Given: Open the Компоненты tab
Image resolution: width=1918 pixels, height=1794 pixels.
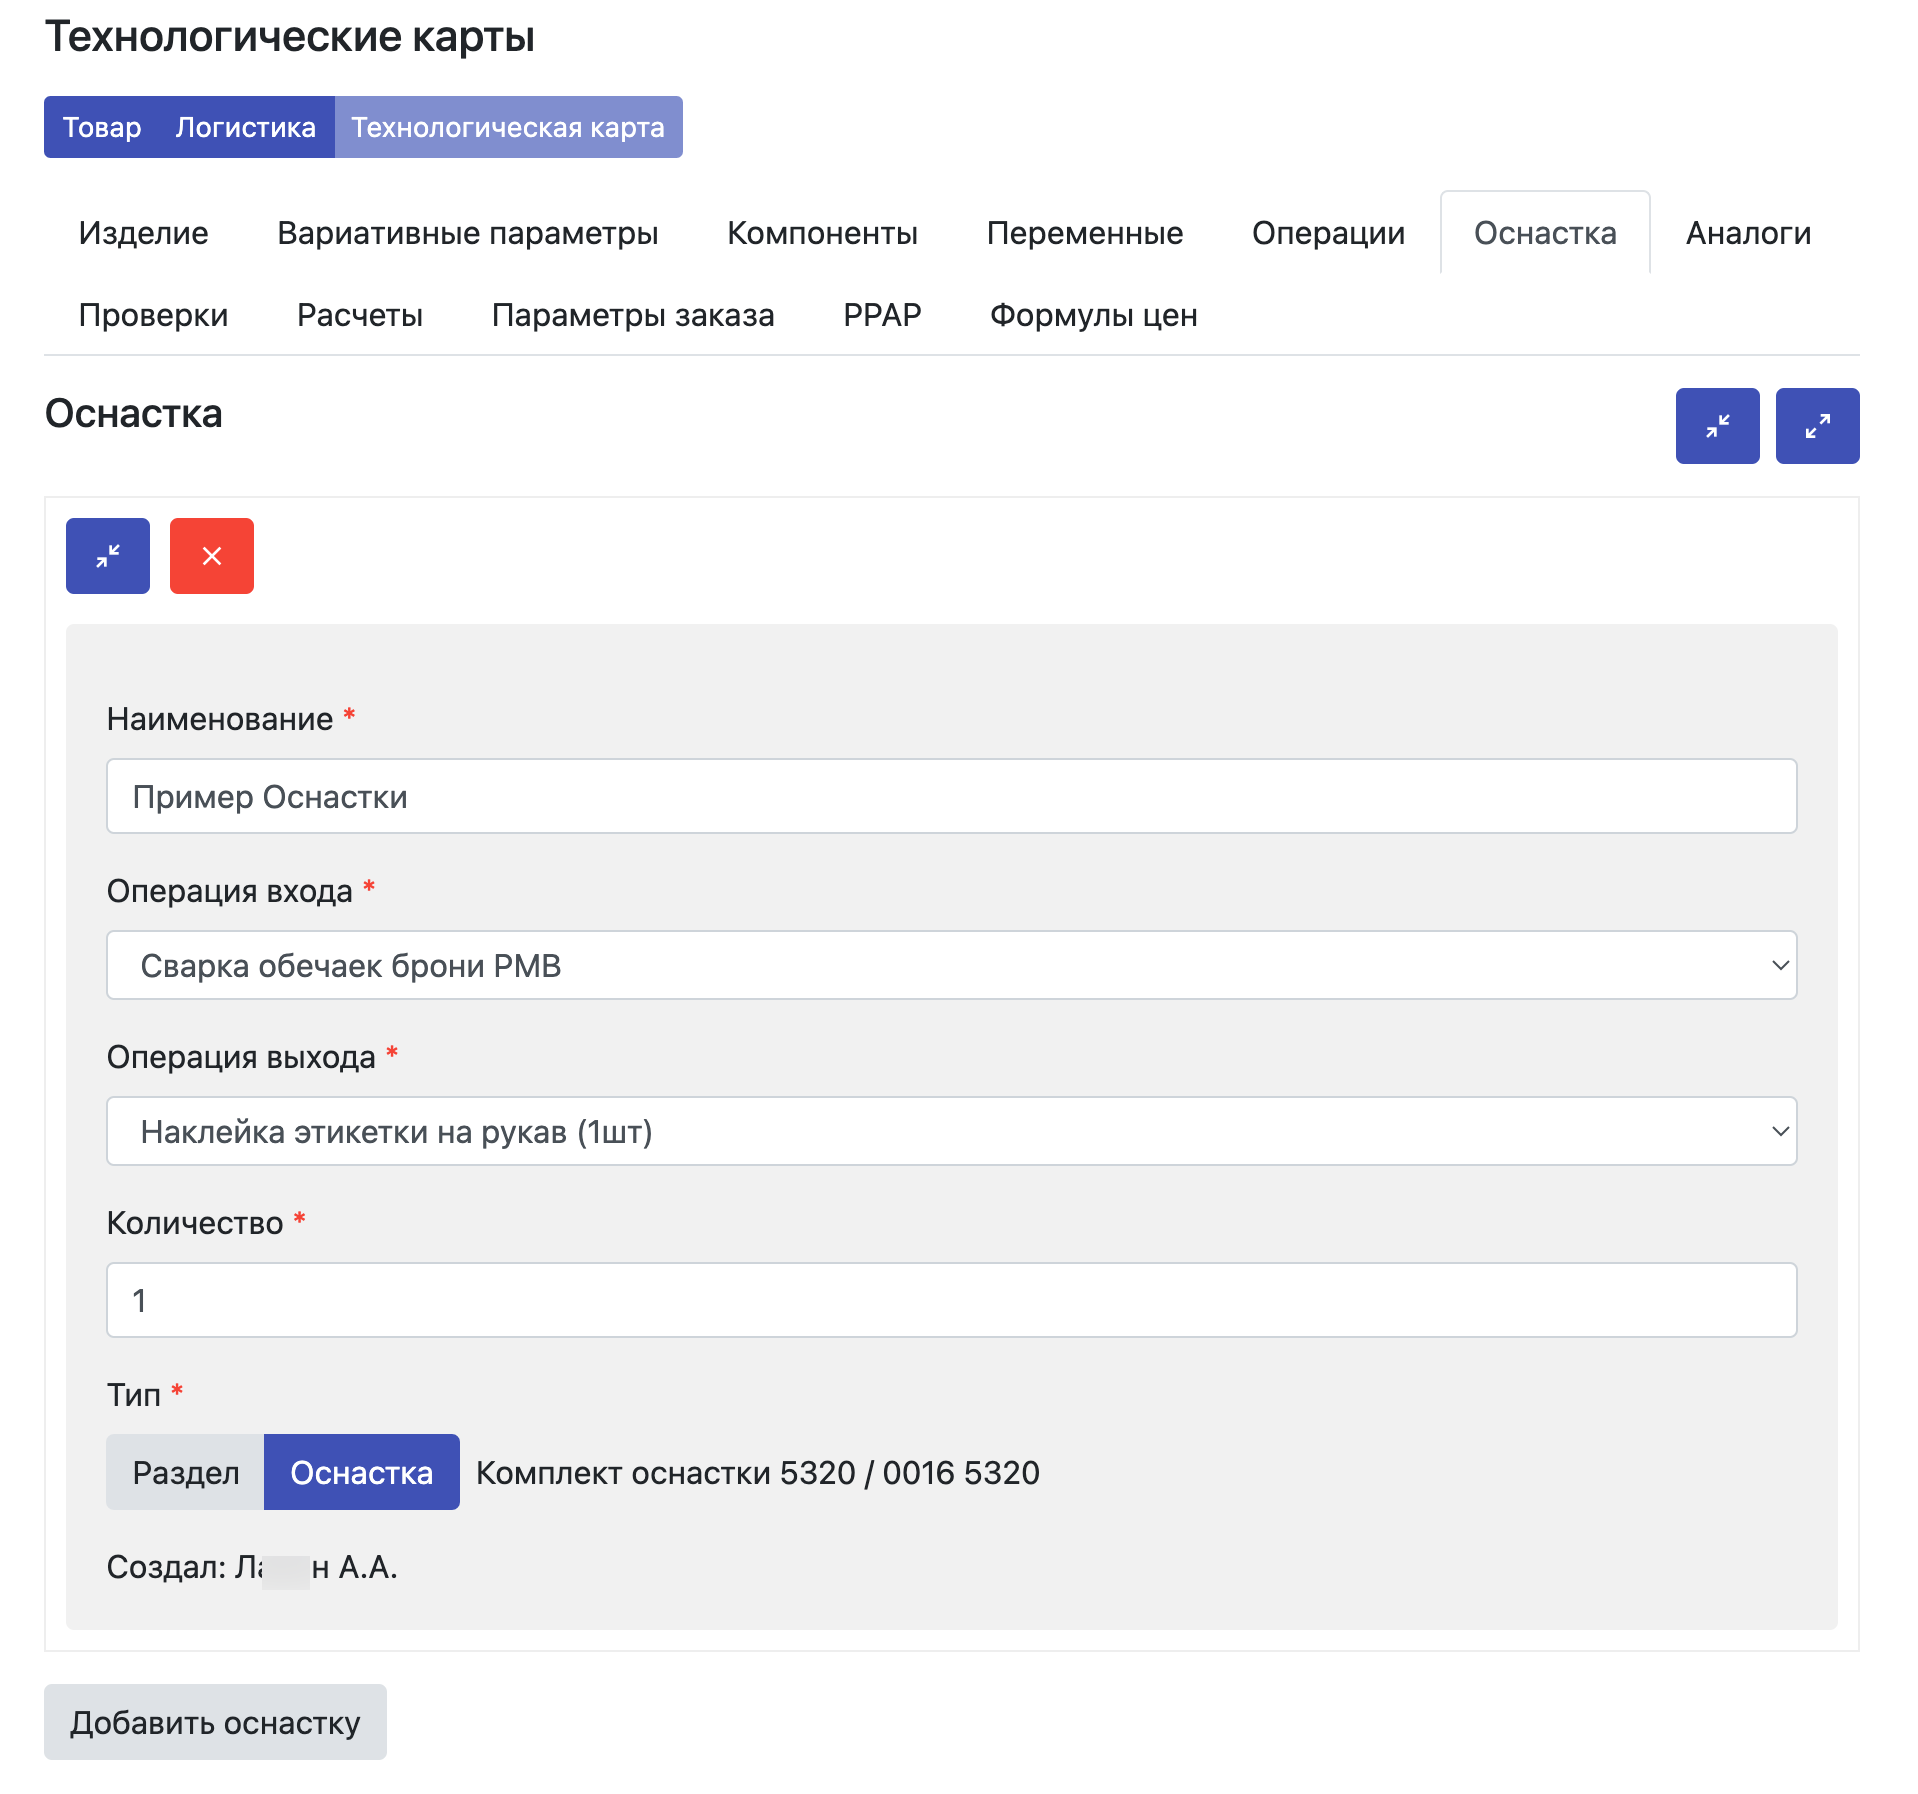Looking at the screenshot, I should [x=822, y=233].
